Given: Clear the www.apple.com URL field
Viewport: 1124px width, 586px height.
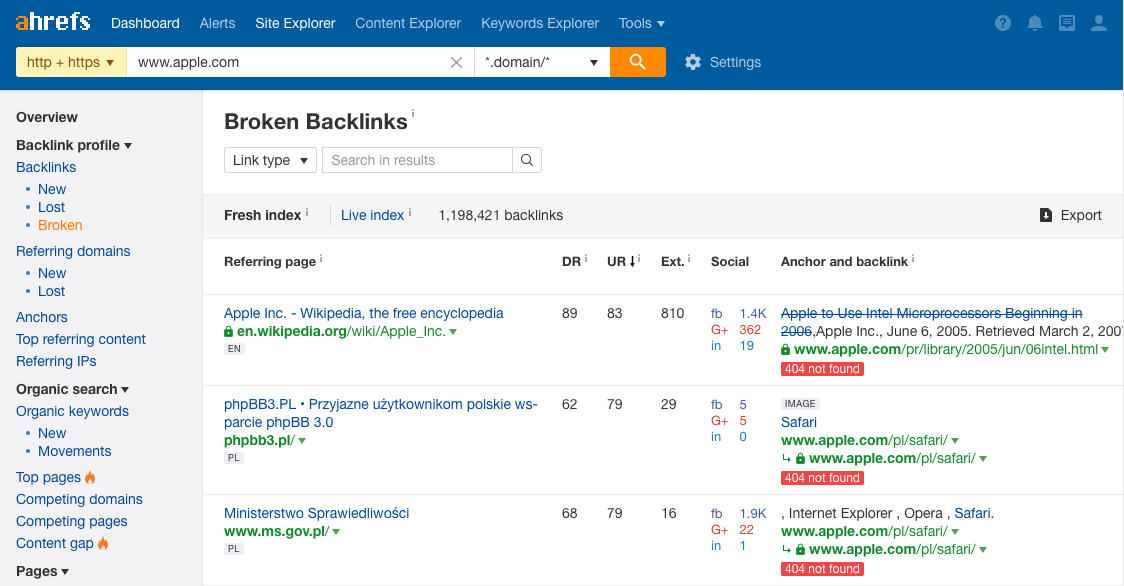Looking at the screenshot, I should coord(456,62).
